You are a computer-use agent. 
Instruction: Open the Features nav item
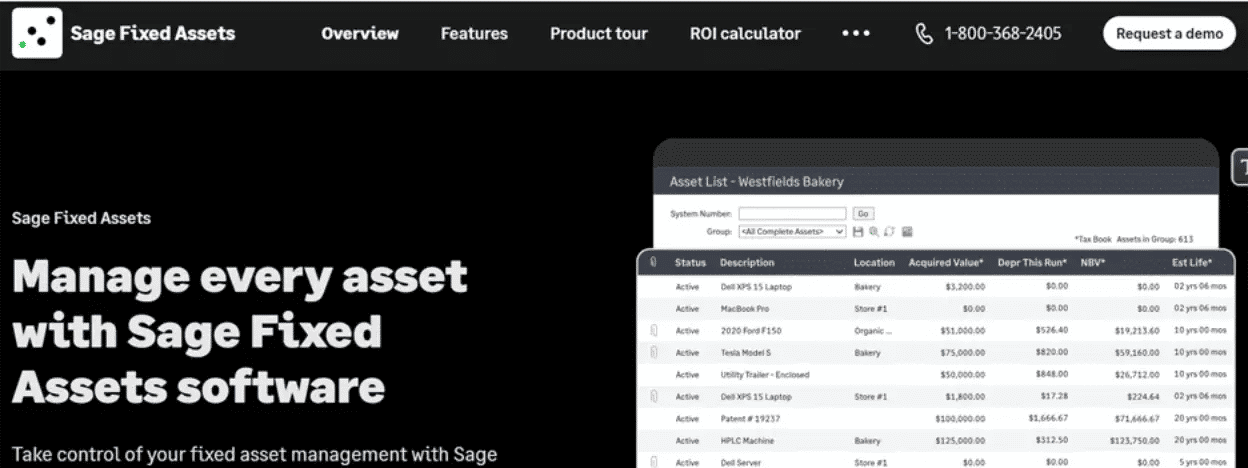(474, 33)
